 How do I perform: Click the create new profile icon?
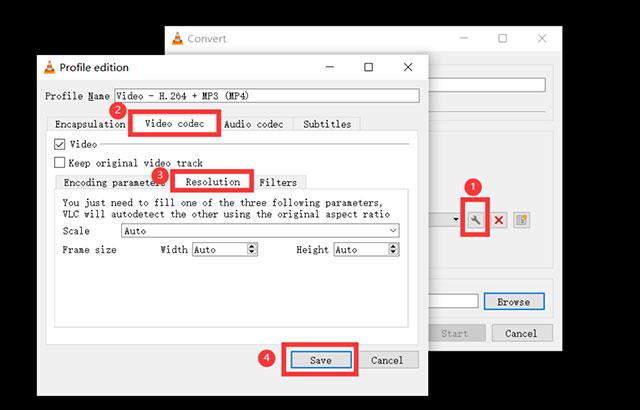pyautogui.click(x=521, y=220)
